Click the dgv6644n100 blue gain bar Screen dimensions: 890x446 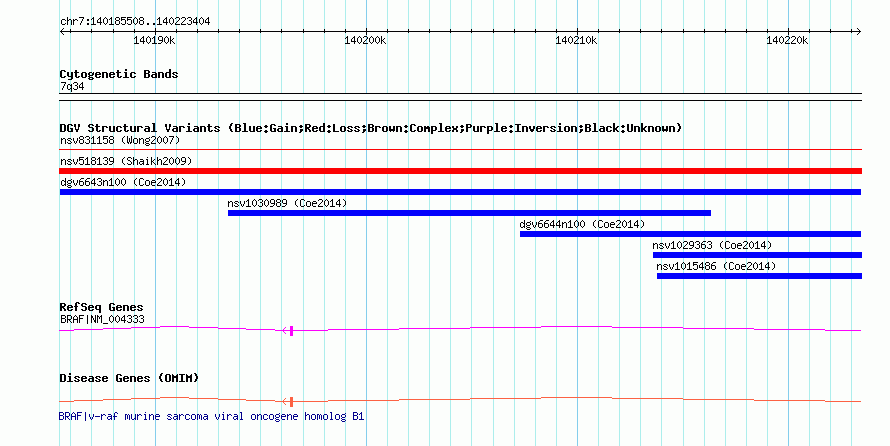click(690, 234)
